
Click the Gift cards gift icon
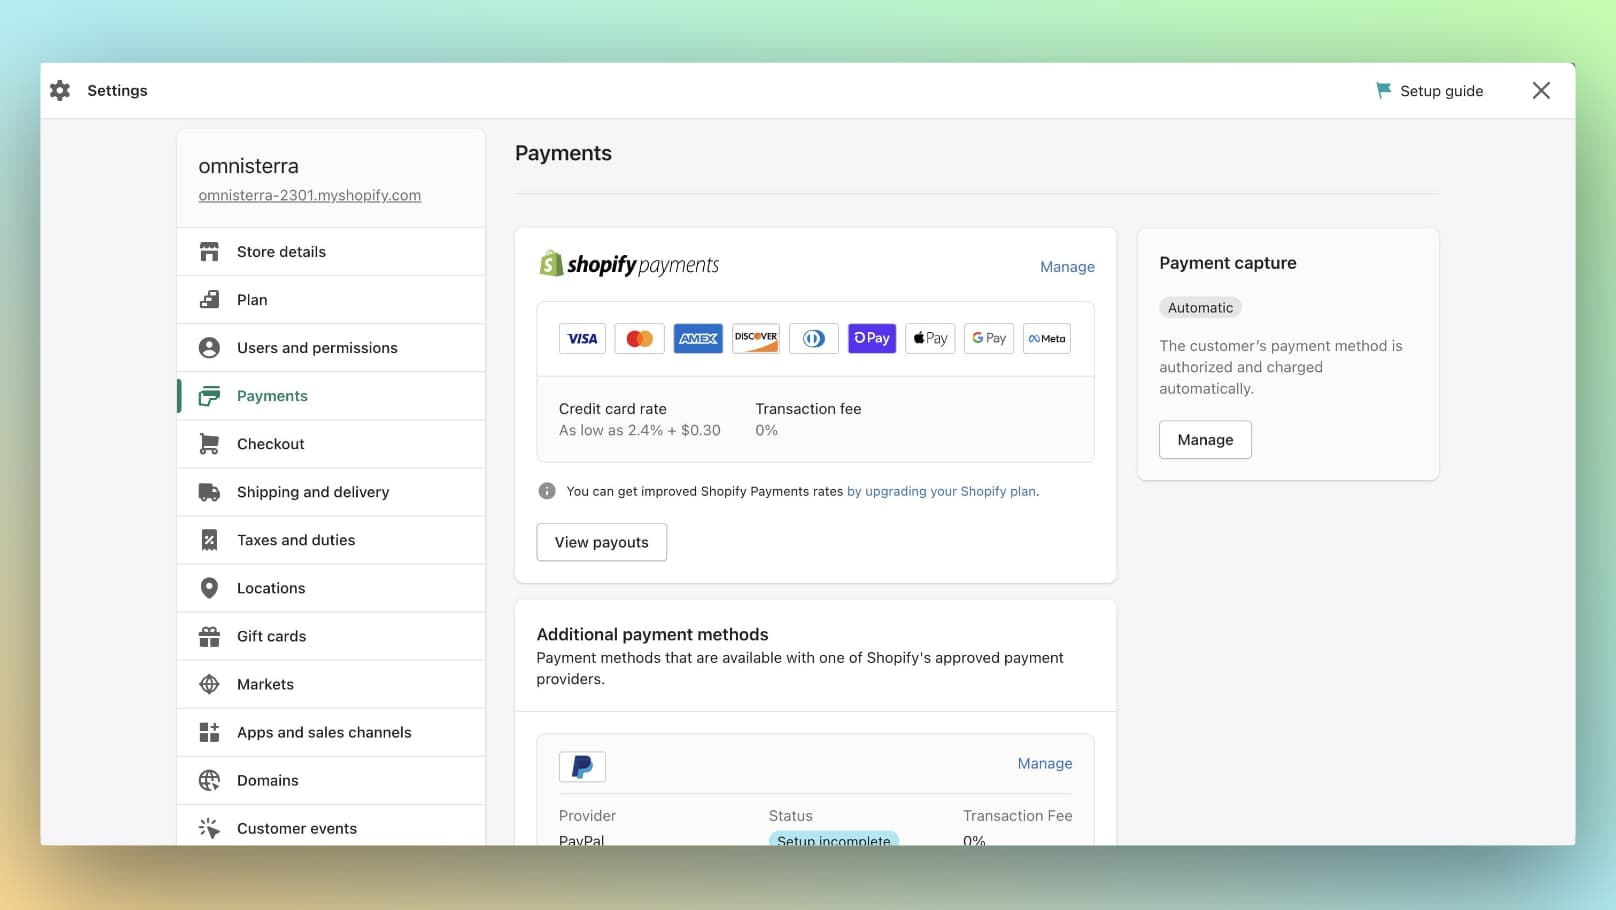(209, 636)
